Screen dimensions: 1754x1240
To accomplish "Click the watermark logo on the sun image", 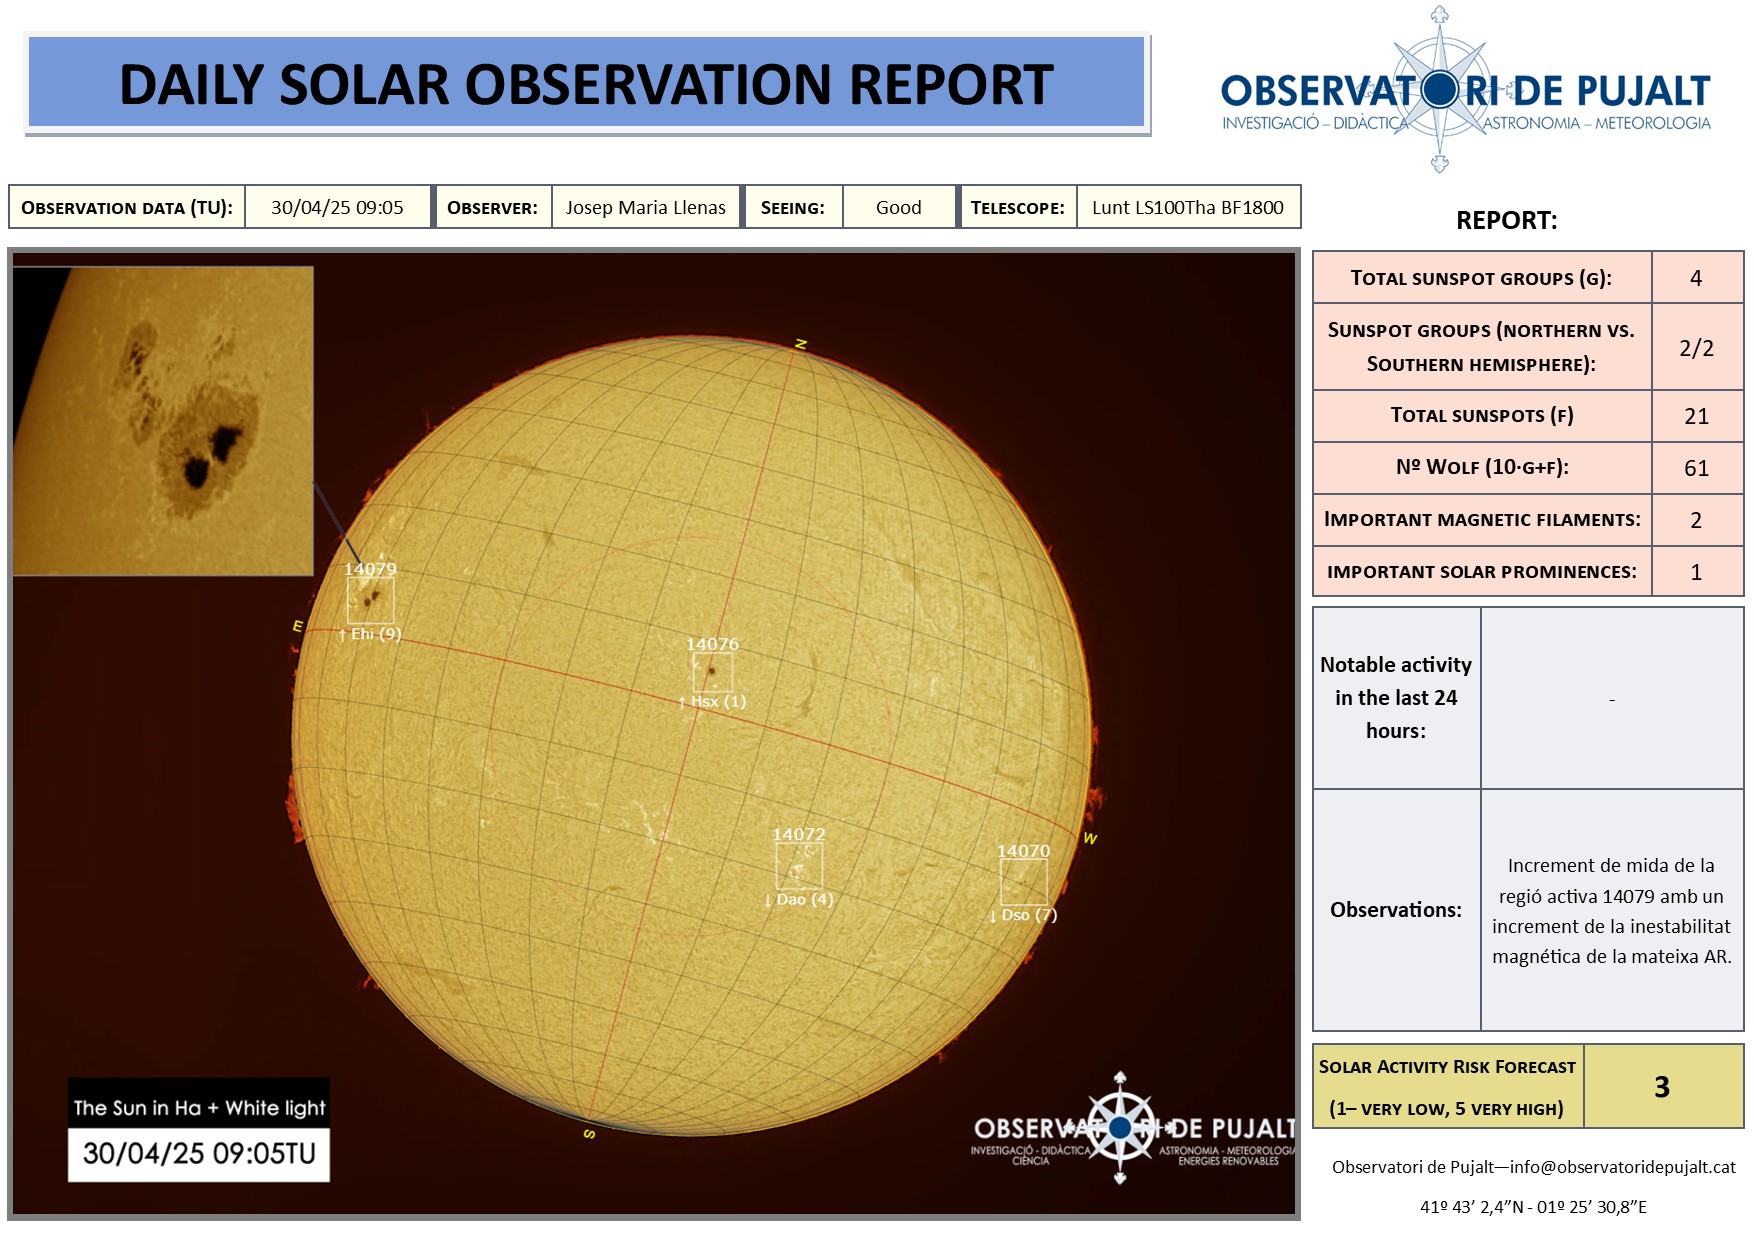I will tap(1121, 1129).
